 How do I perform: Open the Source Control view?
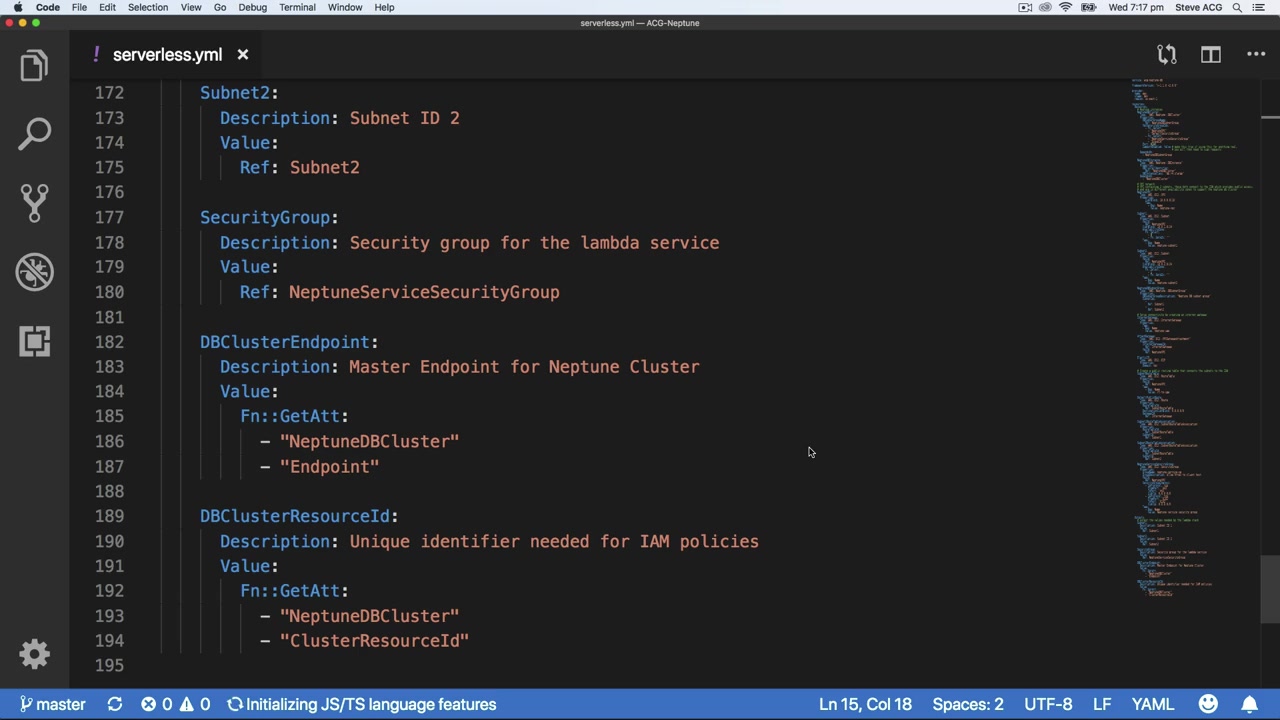(34, 203)
